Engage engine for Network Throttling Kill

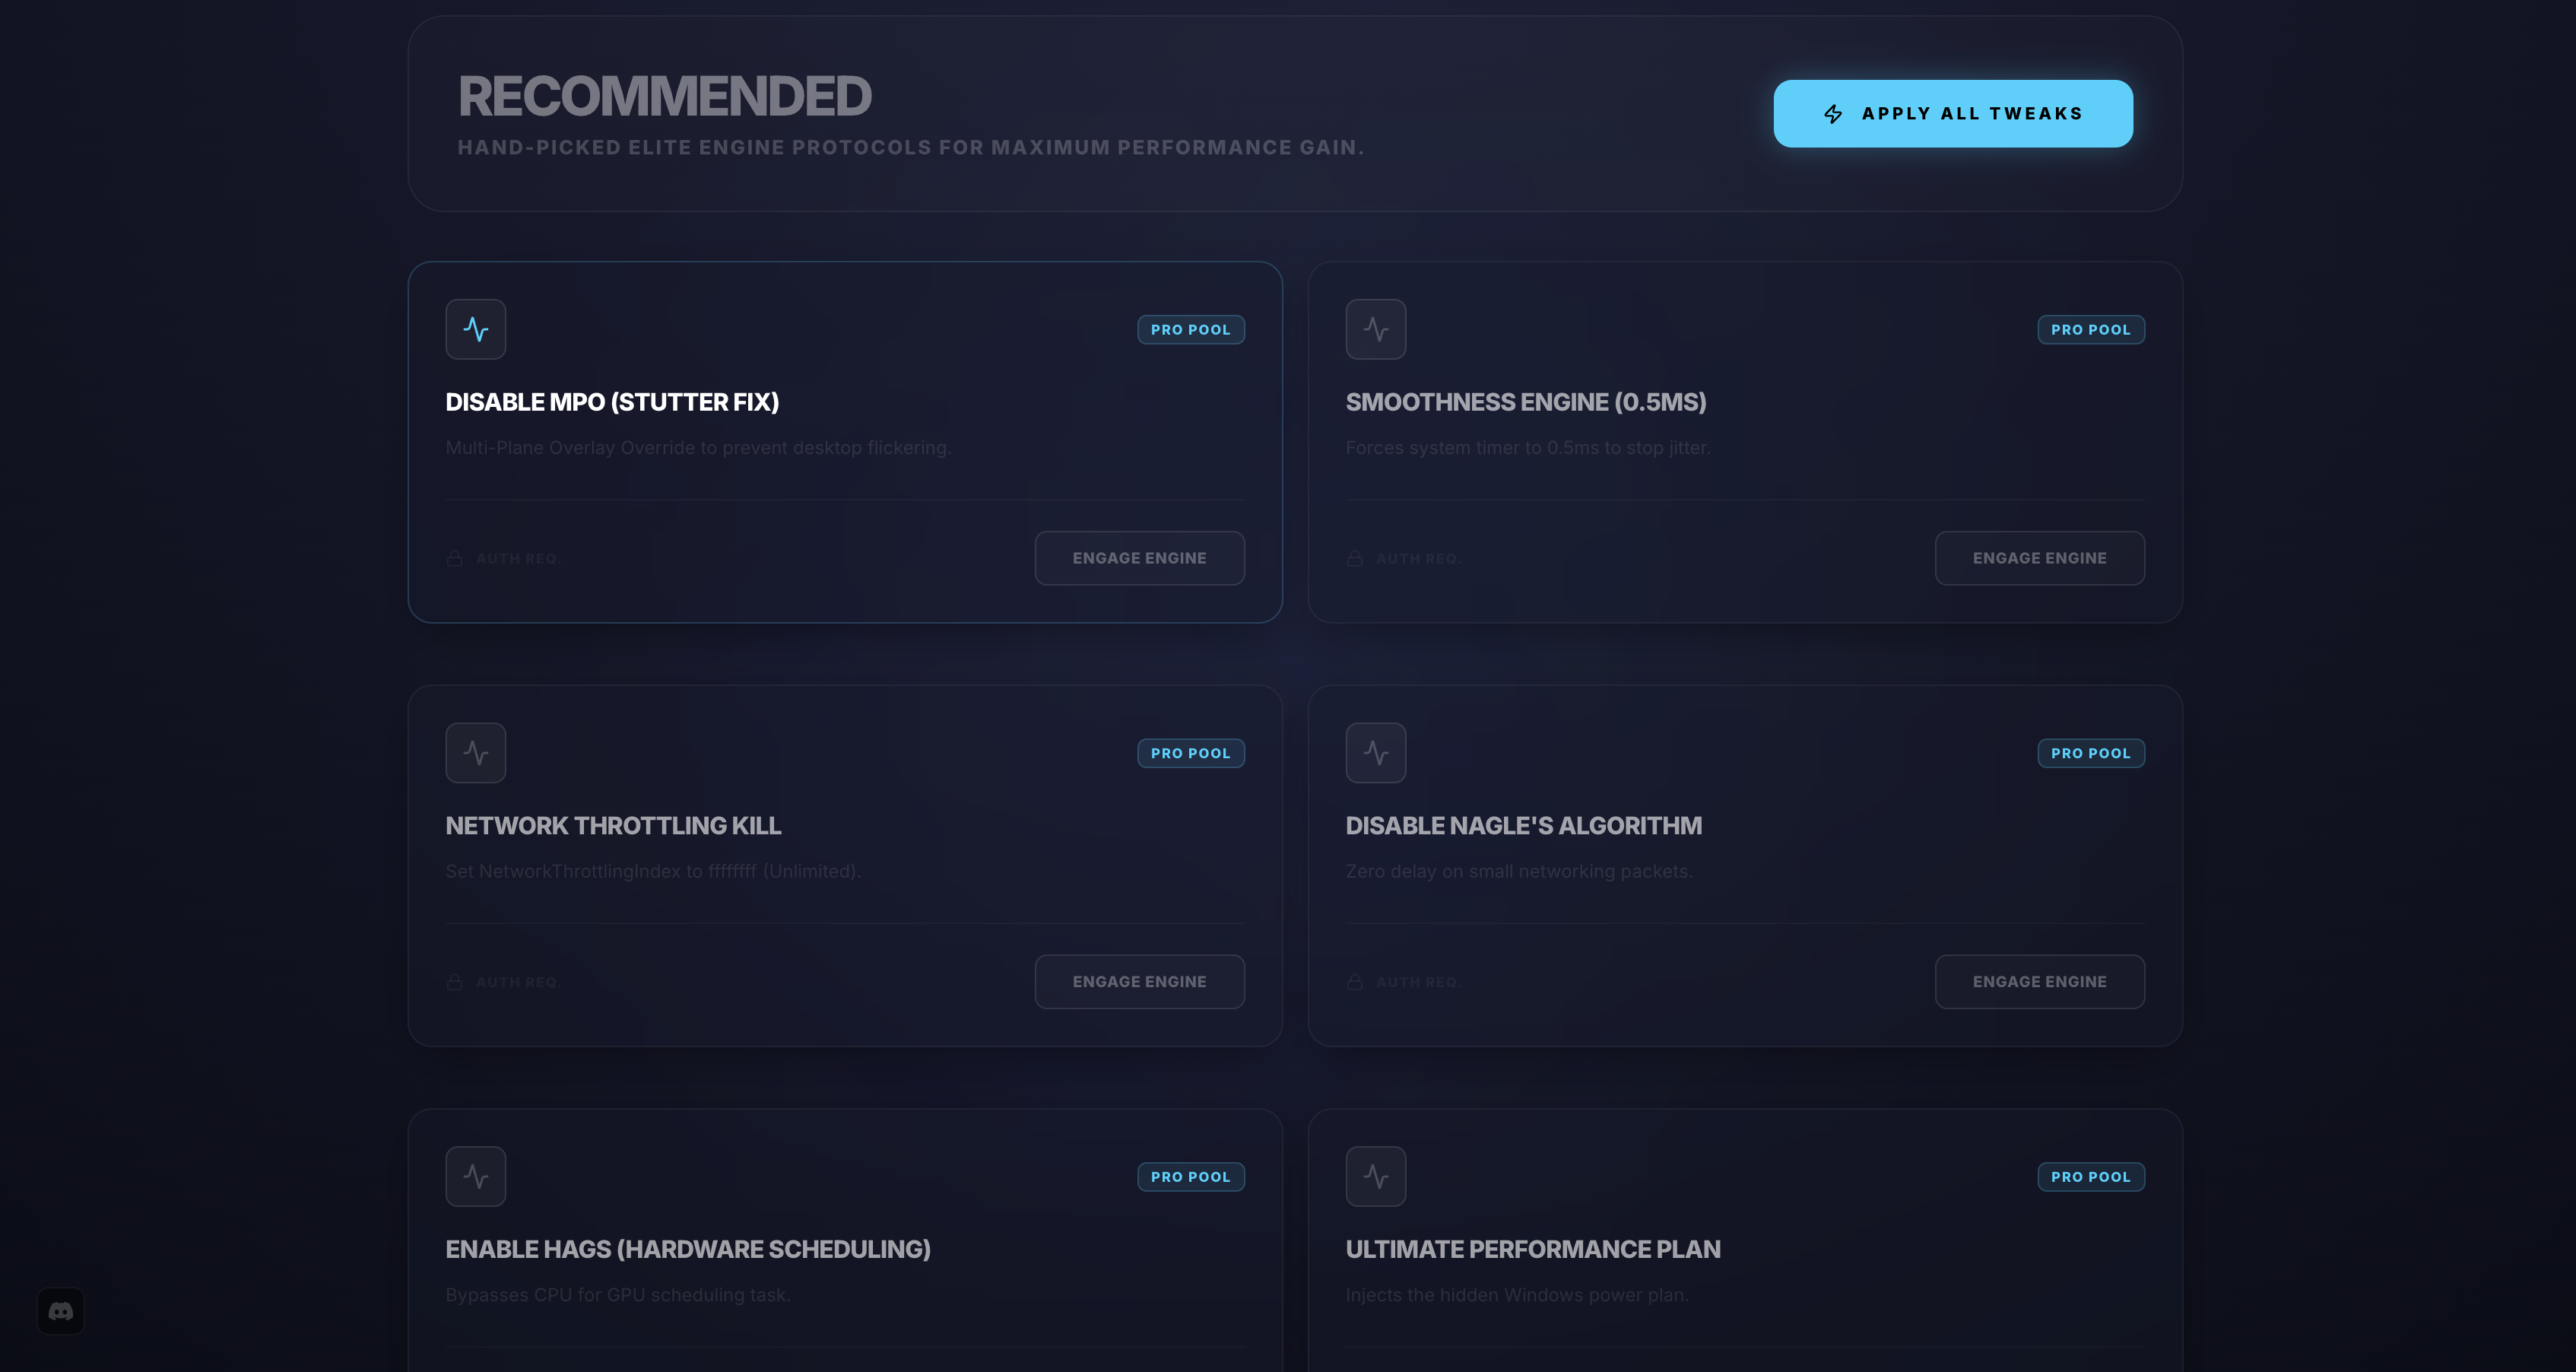tap(1139, 982)
